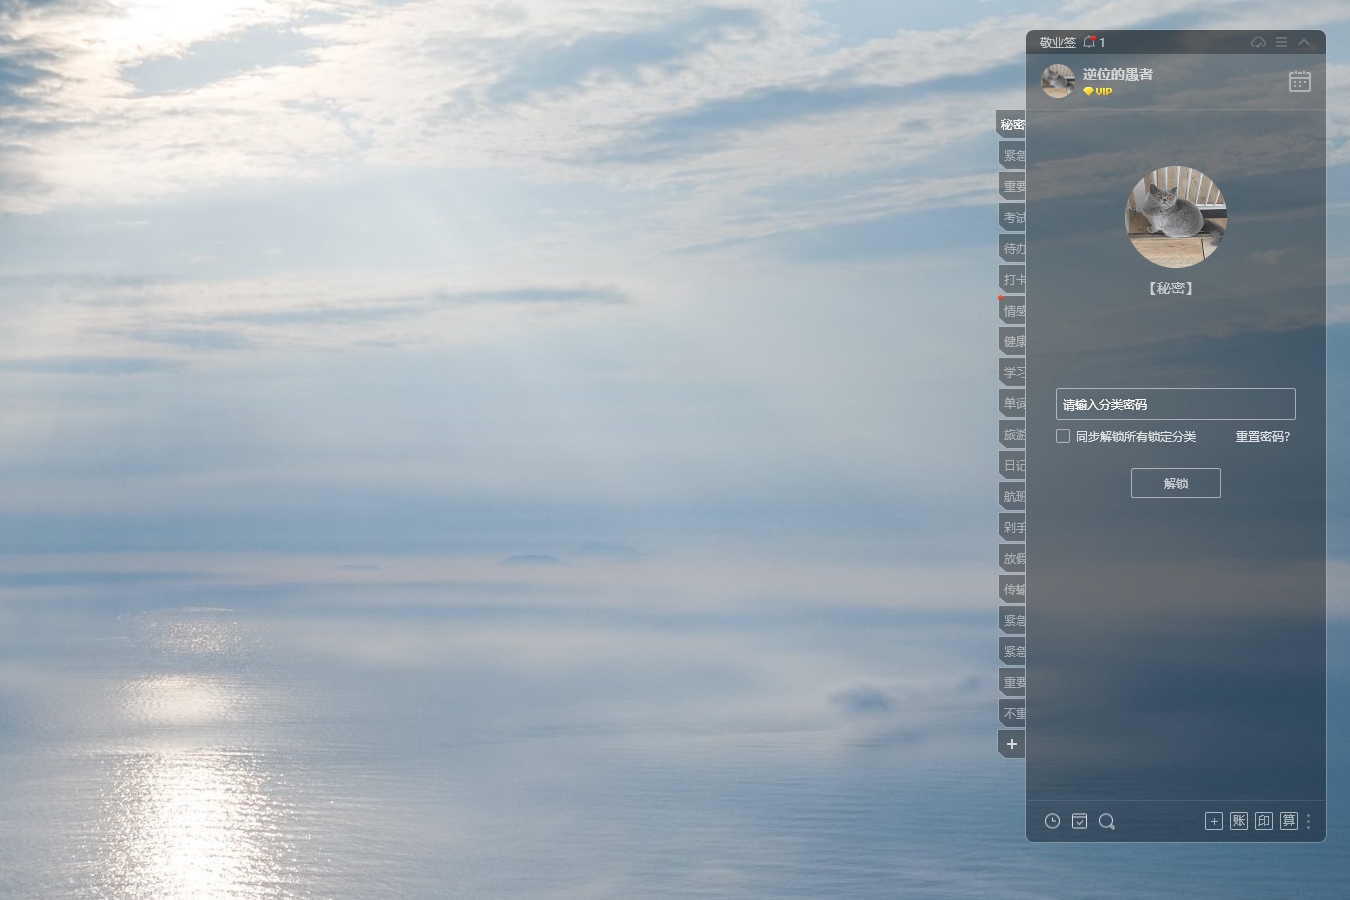Open the vertical three-dots more options

pyautogui.click(x=1308, y=821)
